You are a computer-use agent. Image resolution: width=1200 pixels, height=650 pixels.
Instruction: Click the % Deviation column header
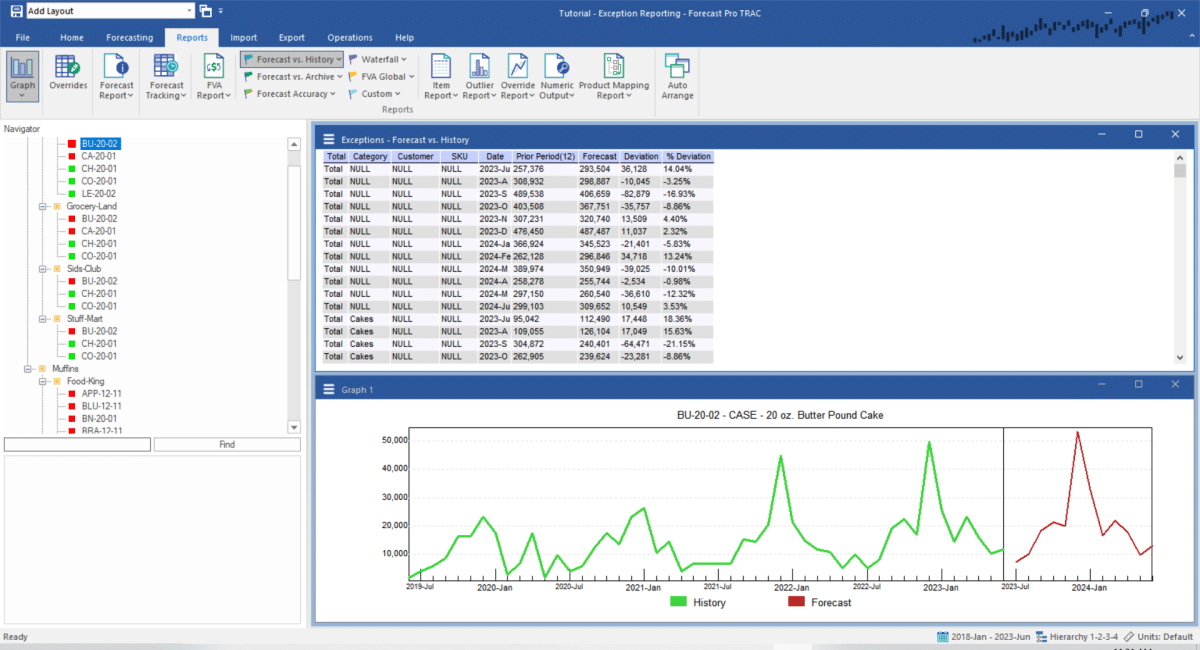tap(688, 157)
